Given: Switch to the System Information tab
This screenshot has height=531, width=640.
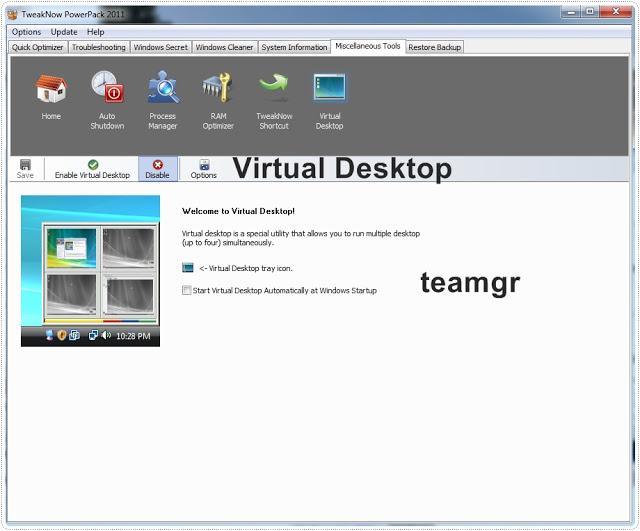Looking at the screenshot, I should pos(294,47).
